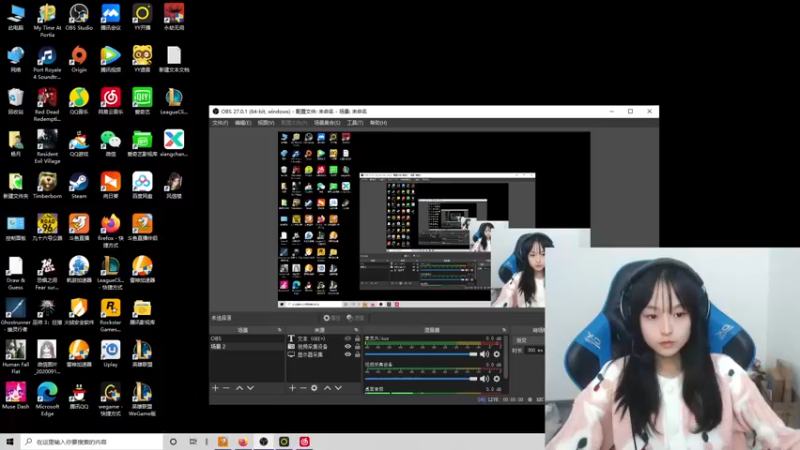Mute the first mixer channel speaker icon

pos(484,354)
